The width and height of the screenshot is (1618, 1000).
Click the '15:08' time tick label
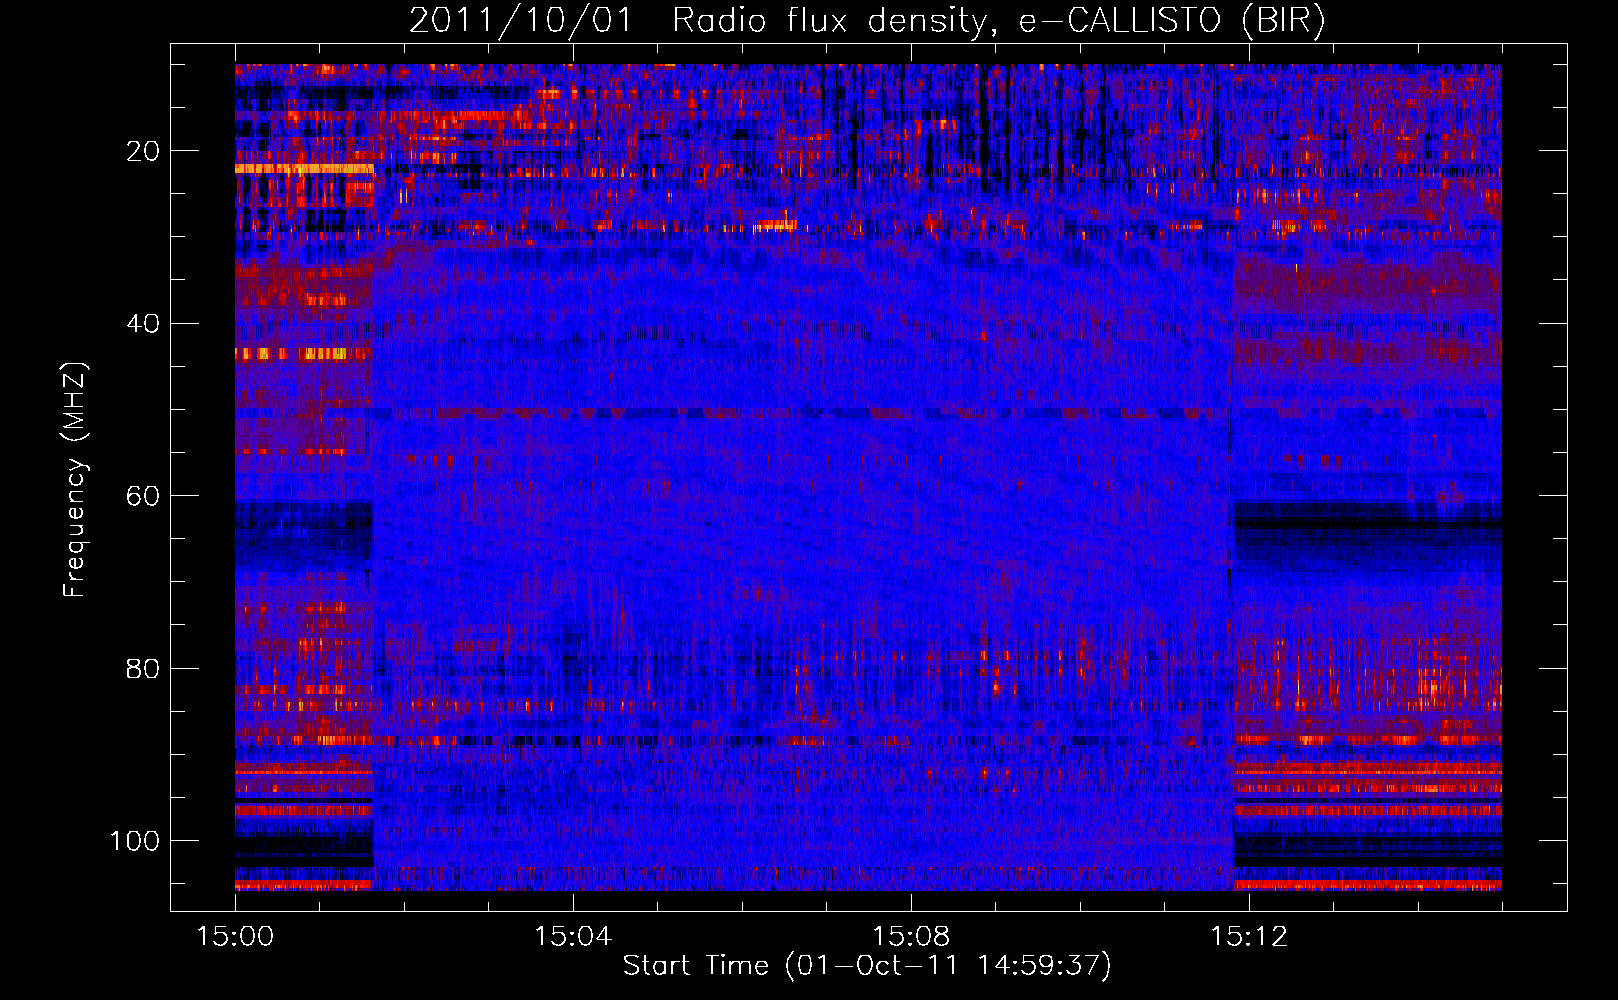coord(911,937)
